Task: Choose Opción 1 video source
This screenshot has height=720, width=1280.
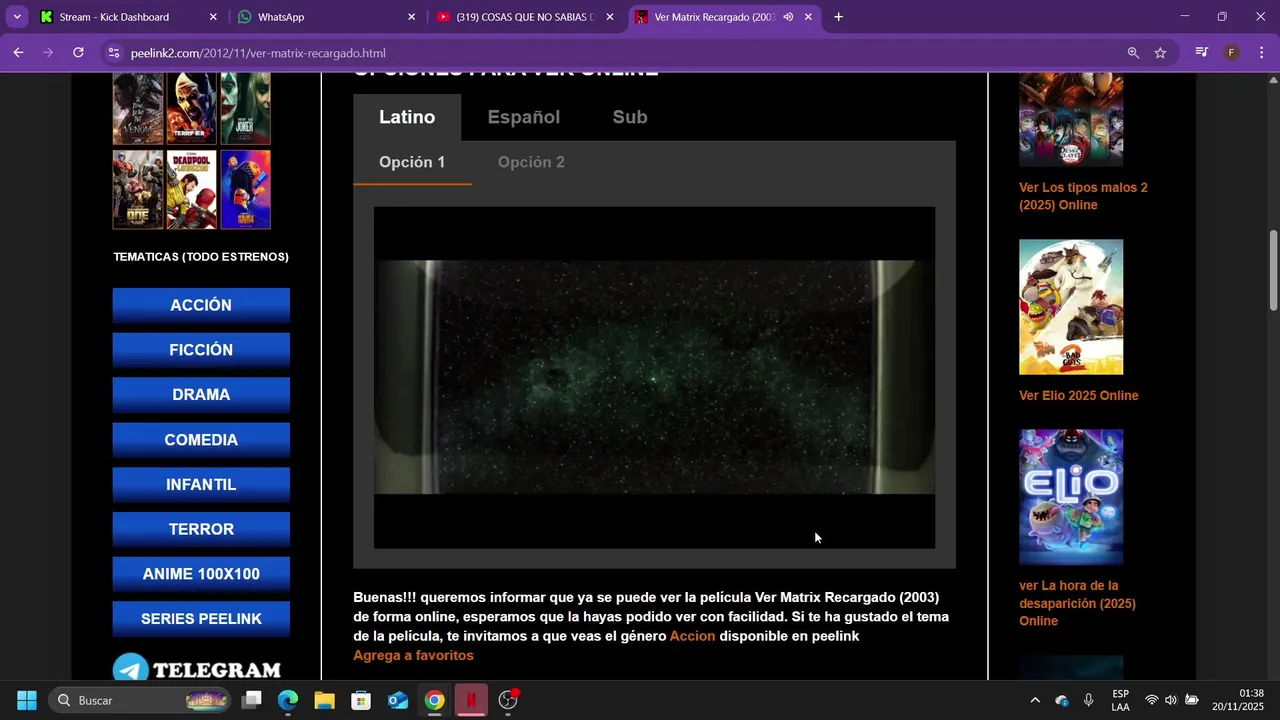Action: tap(412, 162)
